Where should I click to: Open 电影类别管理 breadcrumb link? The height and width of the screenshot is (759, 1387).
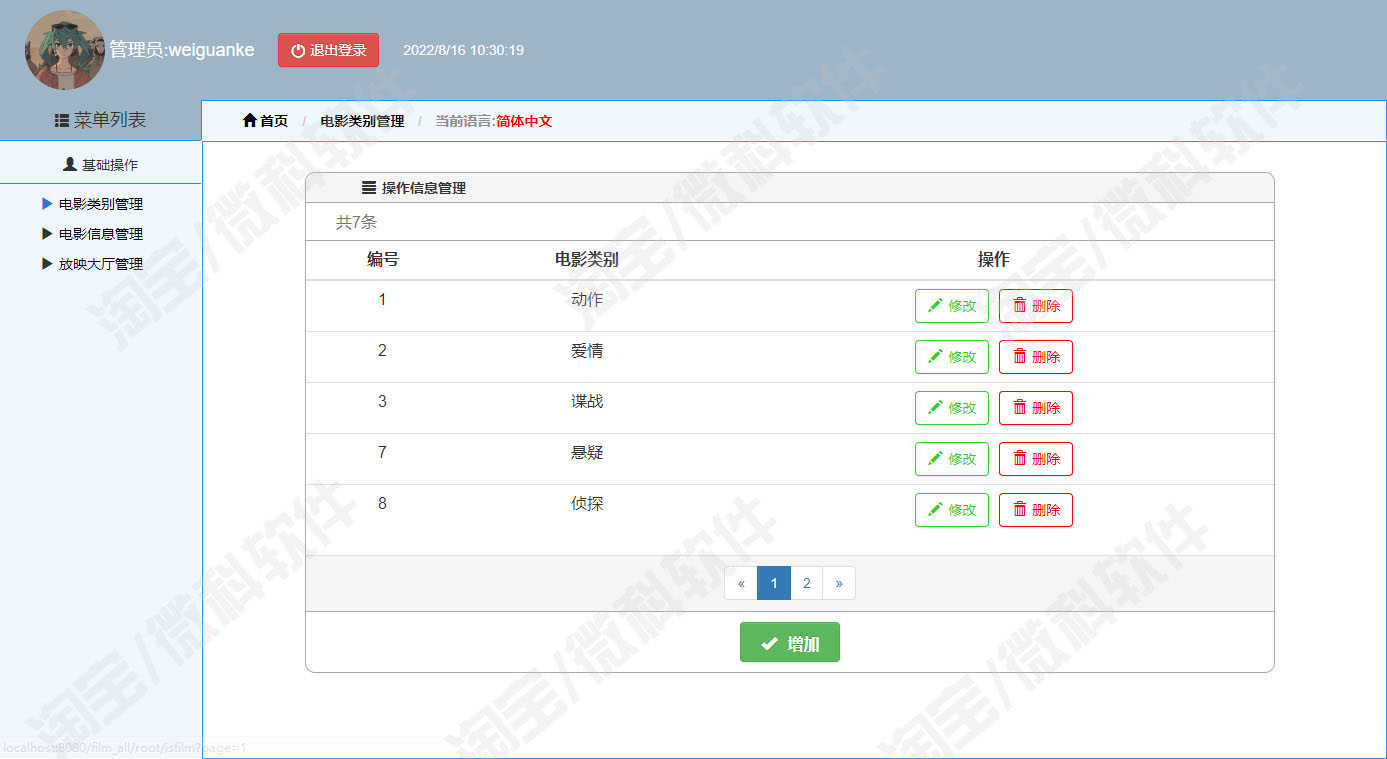click(x=362, y=121)
